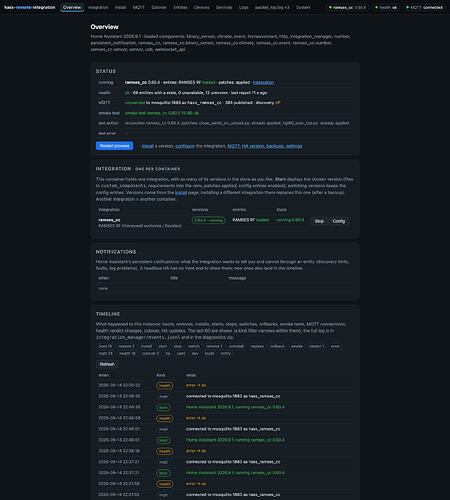Filter timeline by restart 1
The image size is (450, 500).
pos(317,346)
